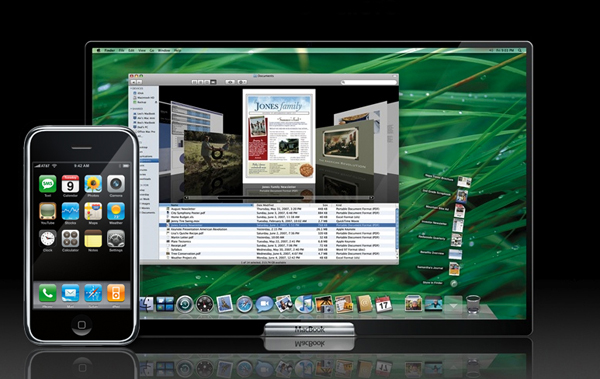
Task: Tap the green Phone icon in iPhone dock
Action: pyautogui.click(x=47, y=293)
